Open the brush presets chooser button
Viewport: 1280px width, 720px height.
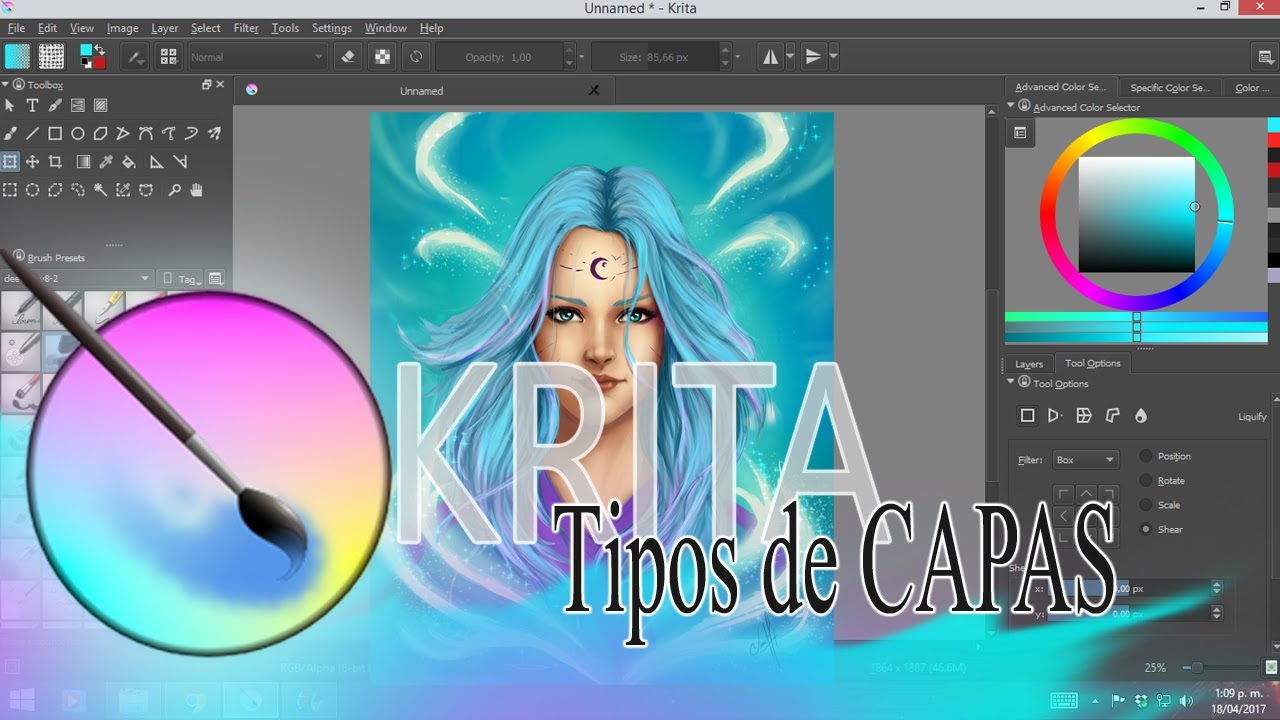(168, 57)
